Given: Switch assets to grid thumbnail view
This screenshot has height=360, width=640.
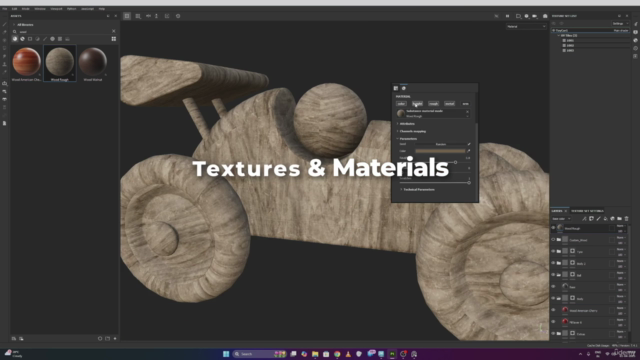Looking at the screenshot, I should tap(114, 39).
